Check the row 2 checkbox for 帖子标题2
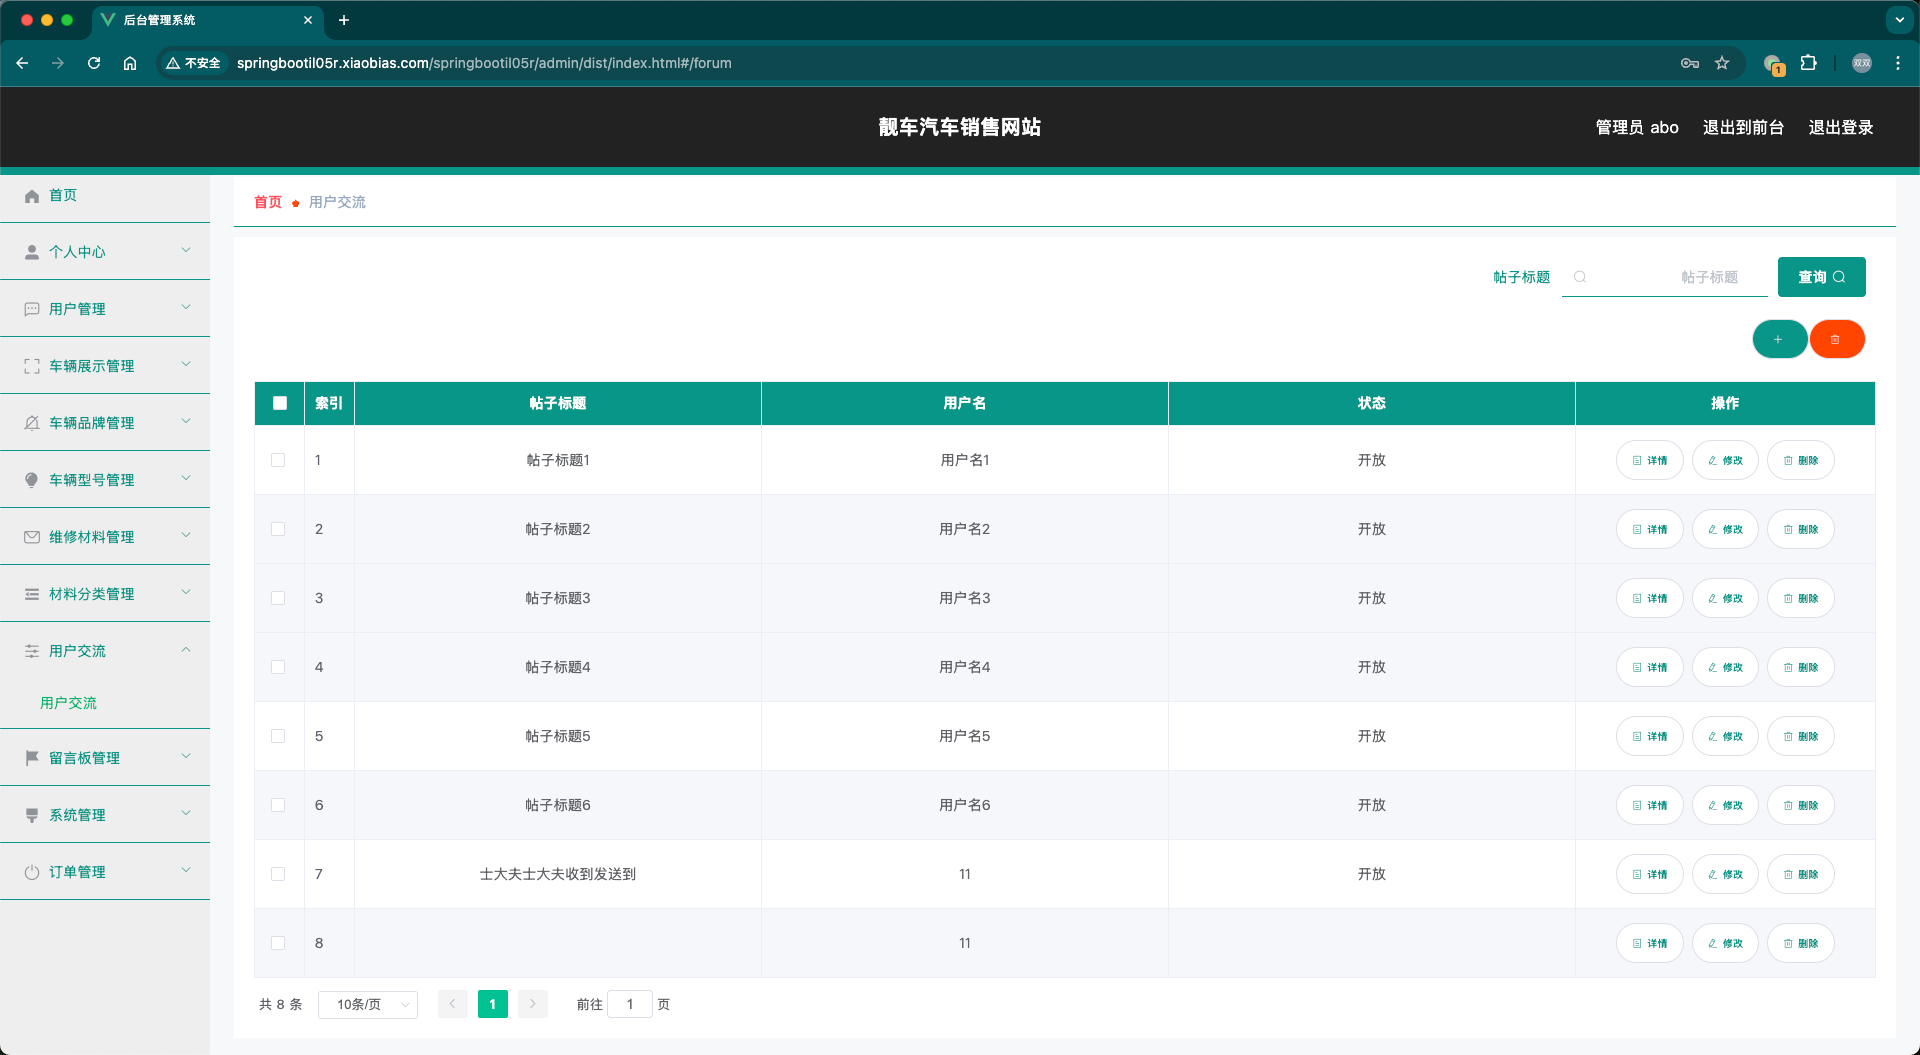The width and height of the screenshot is (1920, 1055). pyautogui.click(x=278, y=529)
